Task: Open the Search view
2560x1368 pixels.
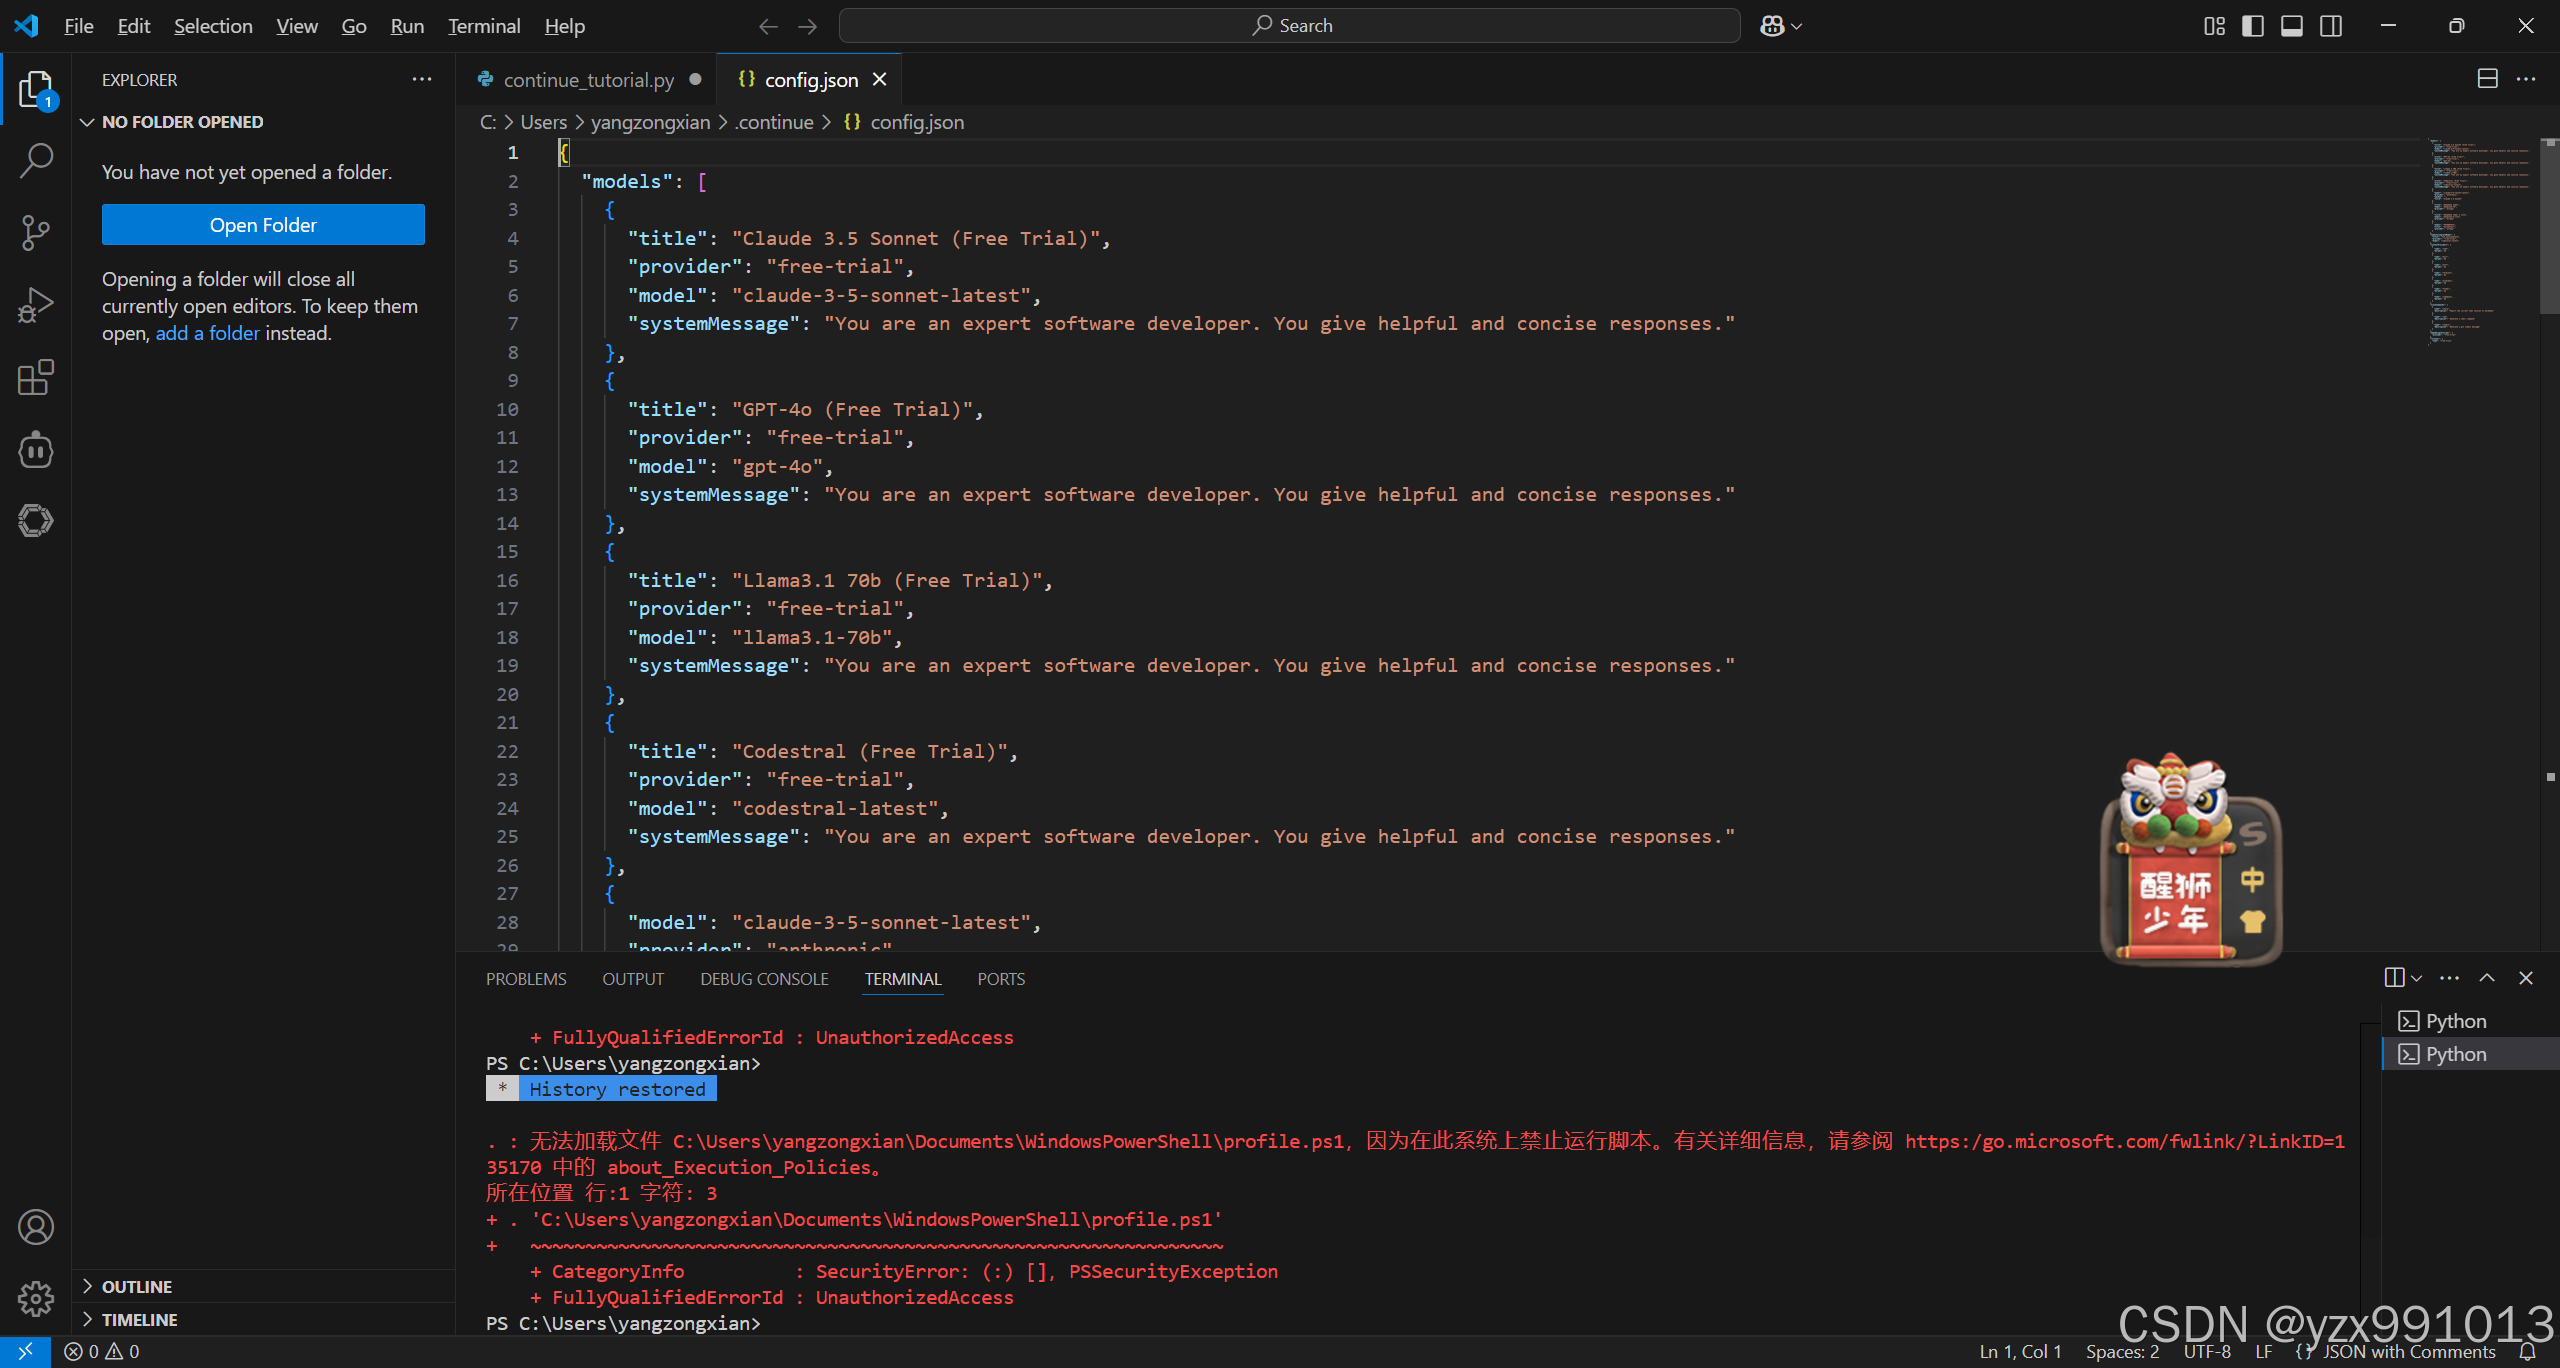Action: tap(36, 159)
